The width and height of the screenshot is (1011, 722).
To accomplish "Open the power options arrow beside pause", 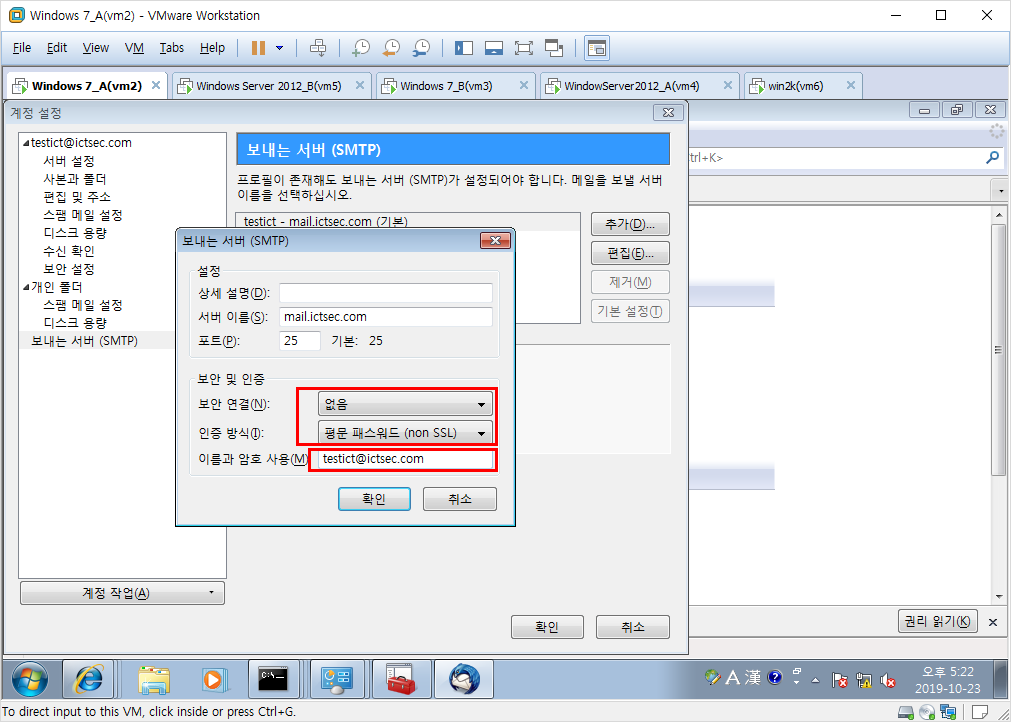I will pyautogui.click(x=279, y=48).
